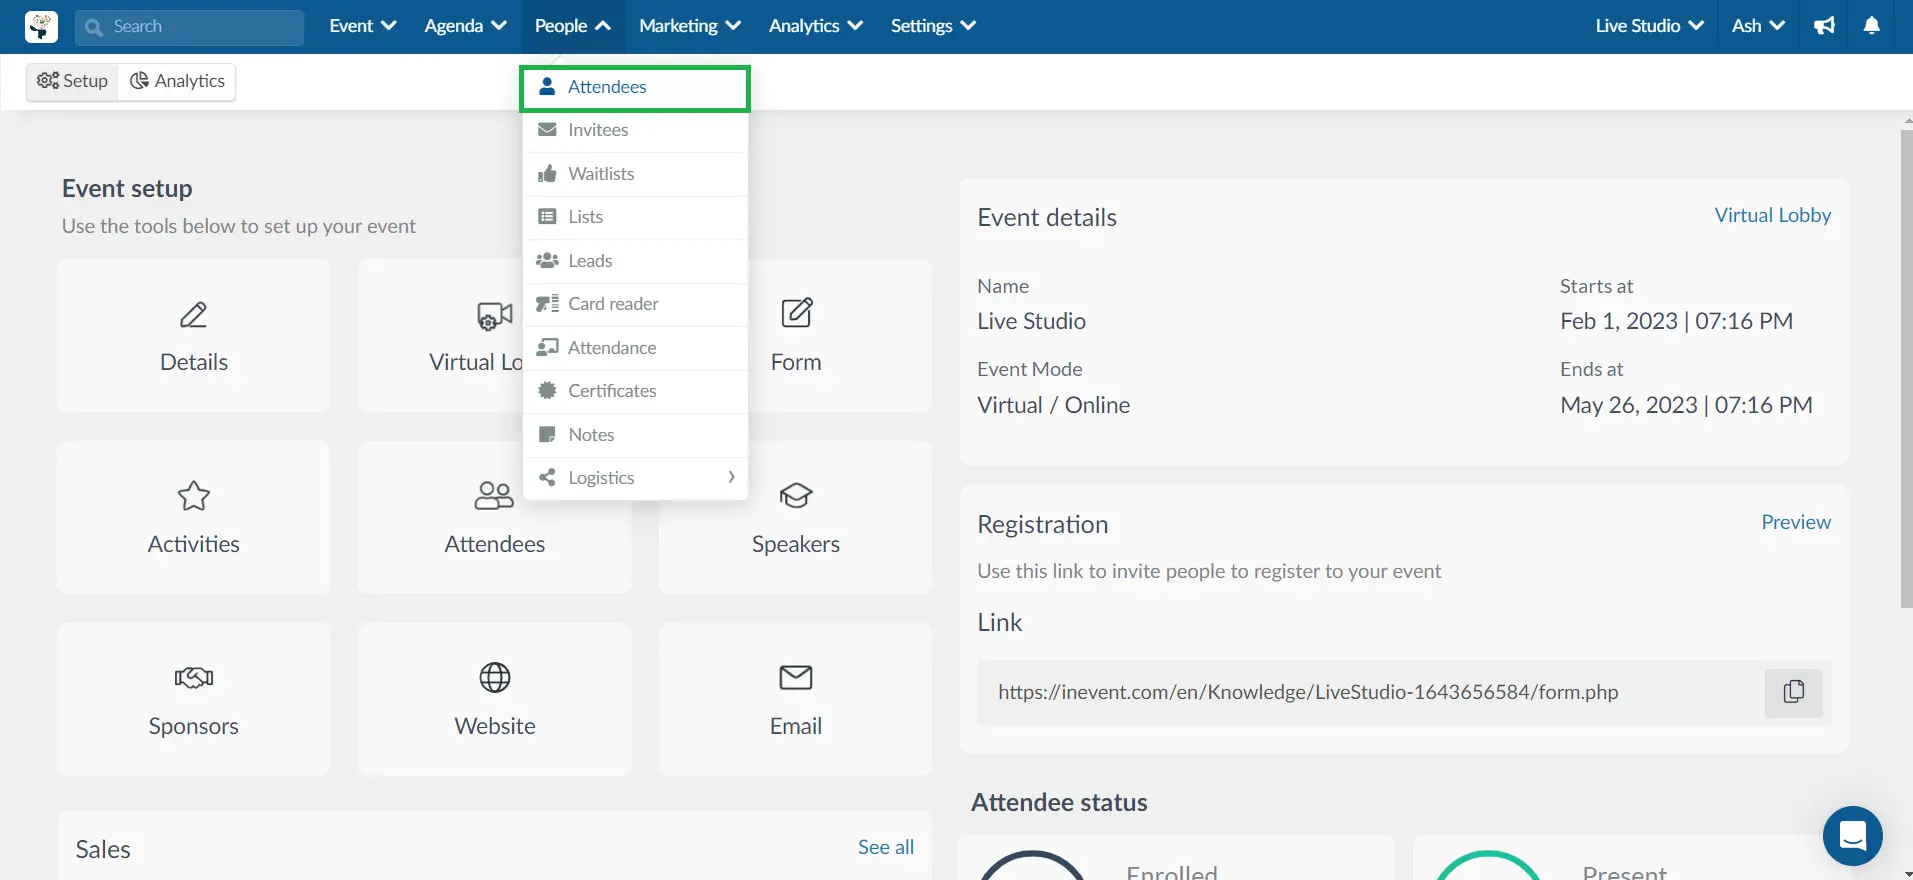Click the Notes sticky icon

click(547, 435)
